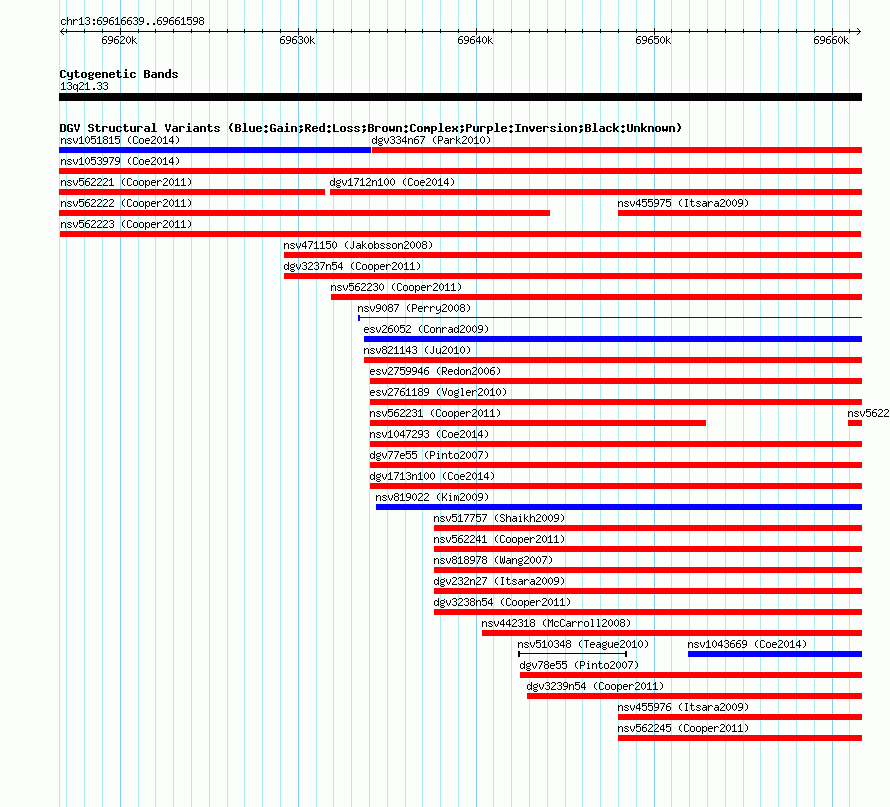Click the blue bar of esv26052

613,339
